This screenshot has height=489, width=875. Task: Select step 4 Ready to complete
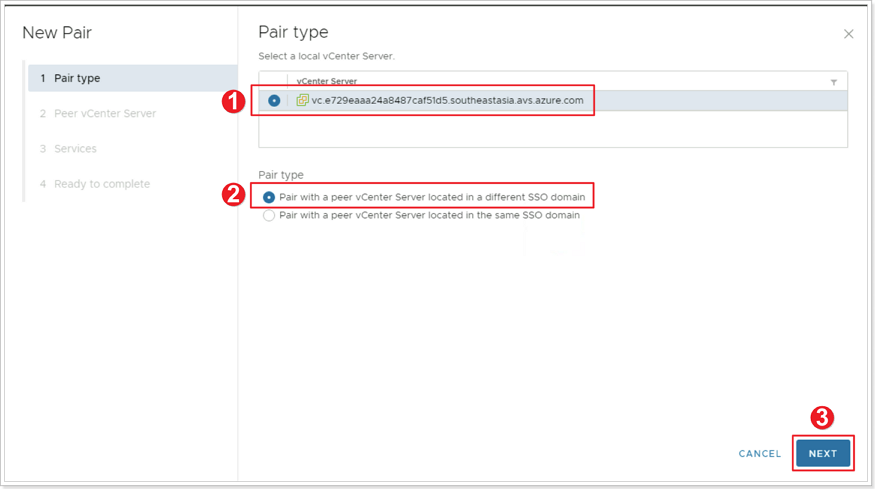(x=95, y=184)
